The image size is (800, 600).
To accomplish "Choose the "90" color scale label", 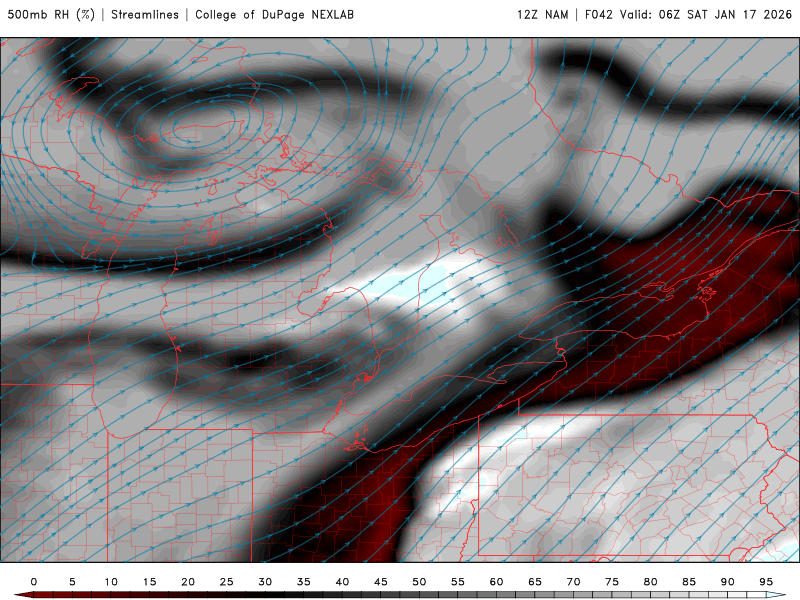I will click(728, 582).
